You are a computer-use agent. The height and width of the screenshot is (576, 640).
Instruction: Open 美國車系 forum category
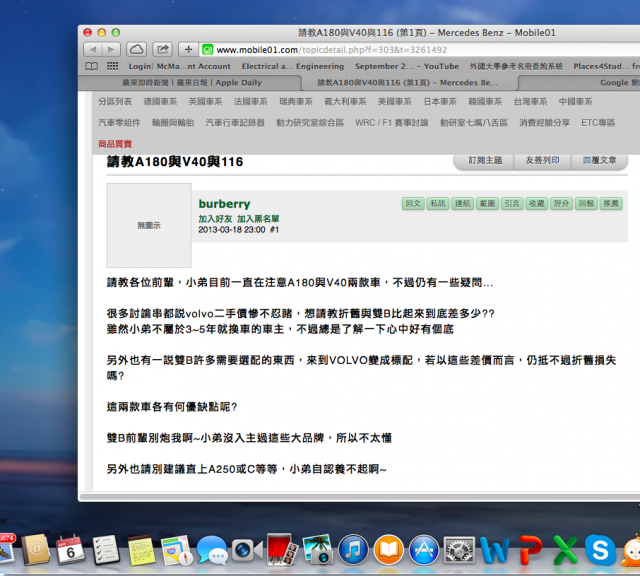tap(395, 102)
